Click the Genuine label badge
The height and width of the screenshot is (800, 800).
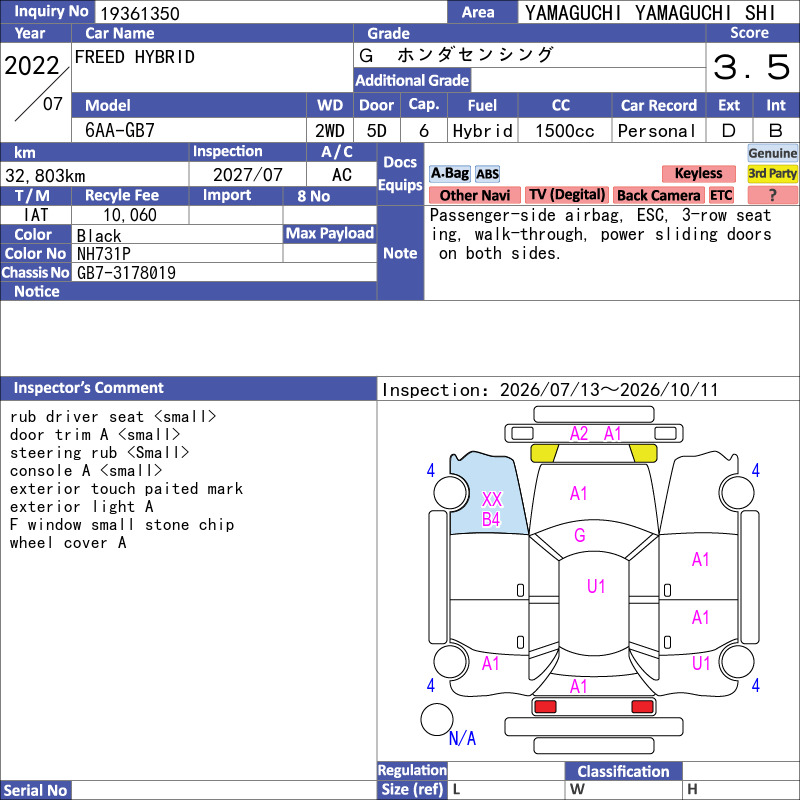pos(772,153)
